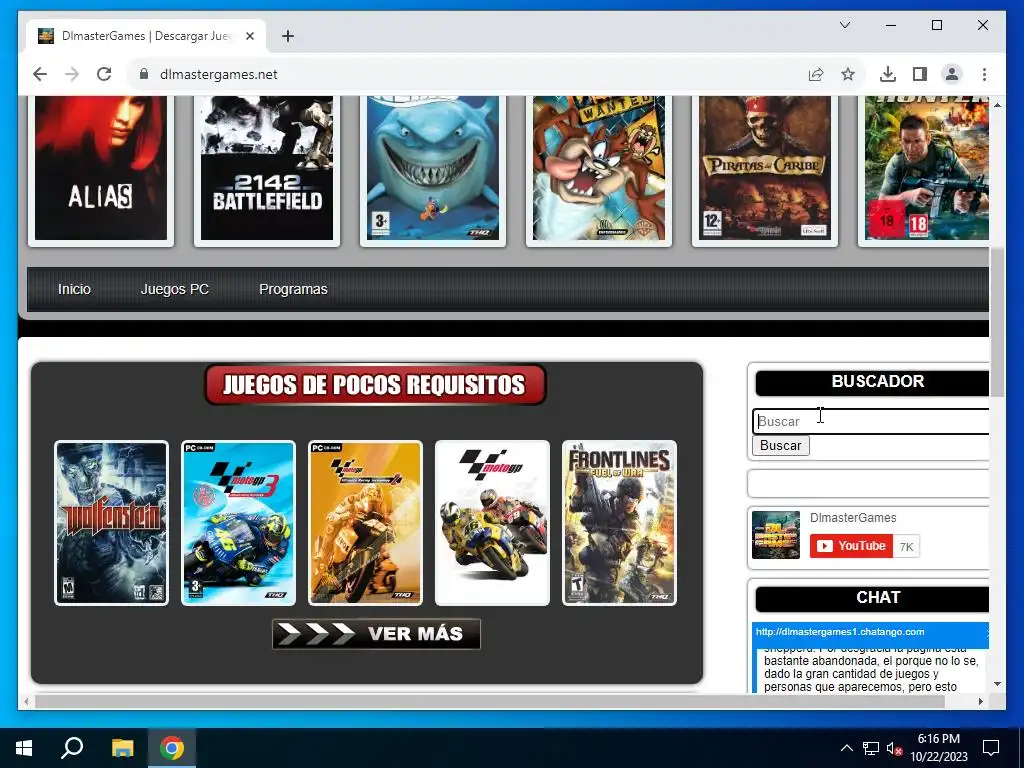The image size is (1024, 768).
Task: Click the horizontal scrollbar thumb
Action: coord(490,701)
